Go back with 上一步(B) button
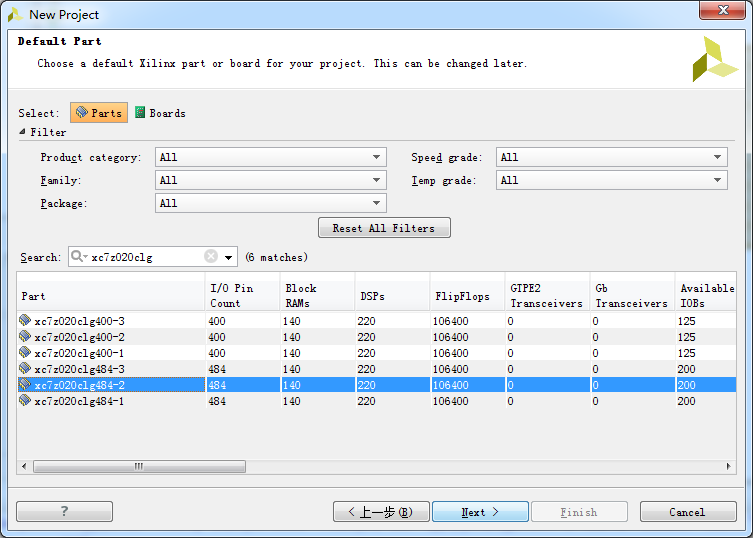The image size is (753, 538). pos(381,512)
